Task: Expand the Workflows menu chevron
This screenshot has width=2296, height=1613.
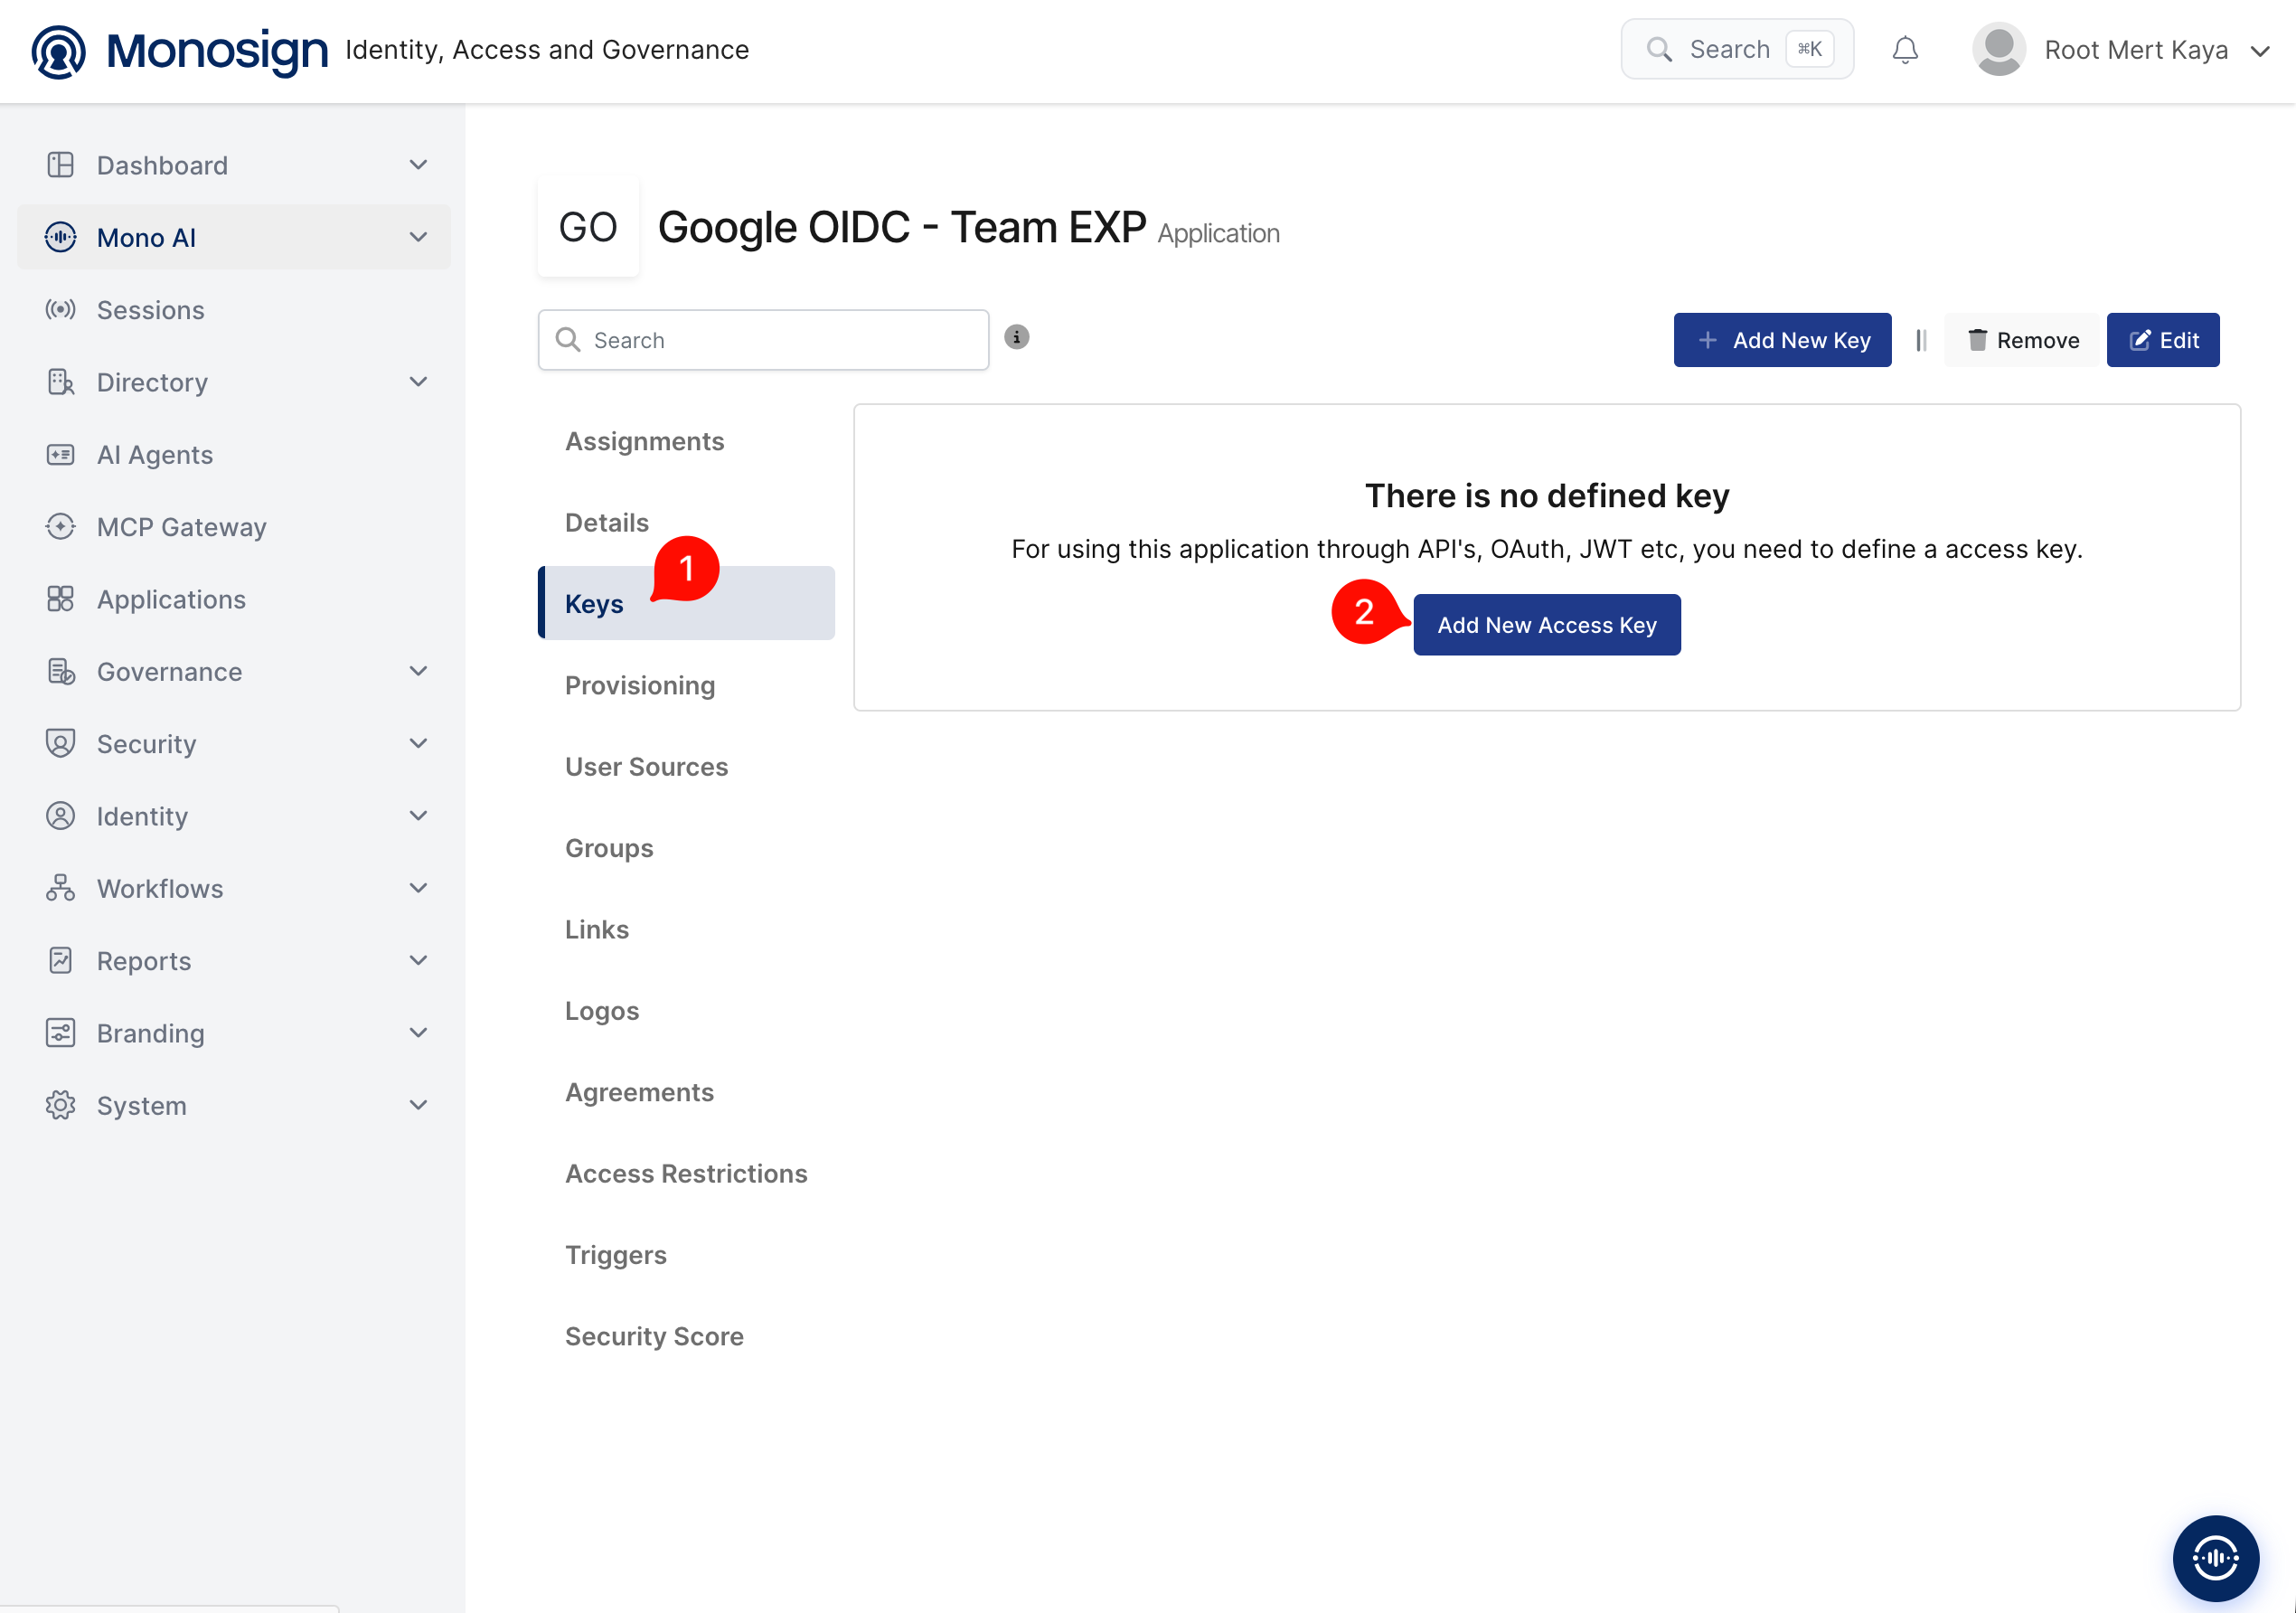Action: (418, 888)
